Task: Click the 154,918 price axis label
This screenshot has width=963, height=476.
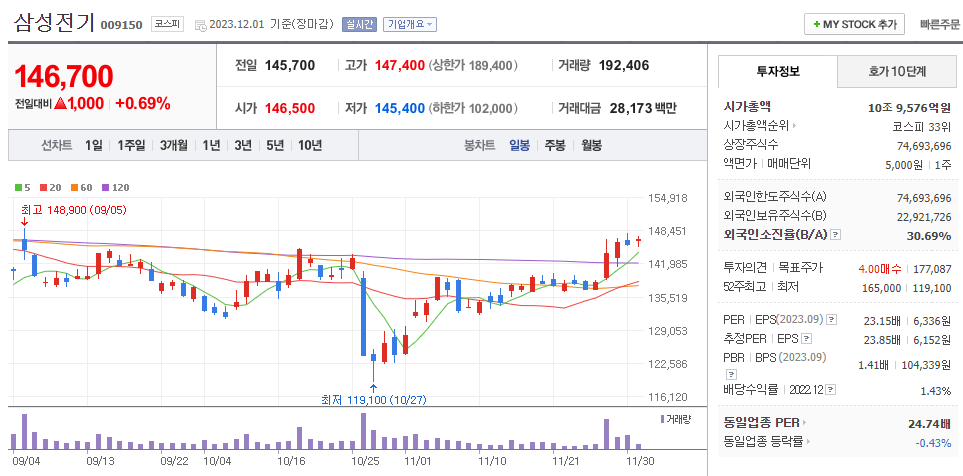Action: pyautogui.click(x=668, y=198)
